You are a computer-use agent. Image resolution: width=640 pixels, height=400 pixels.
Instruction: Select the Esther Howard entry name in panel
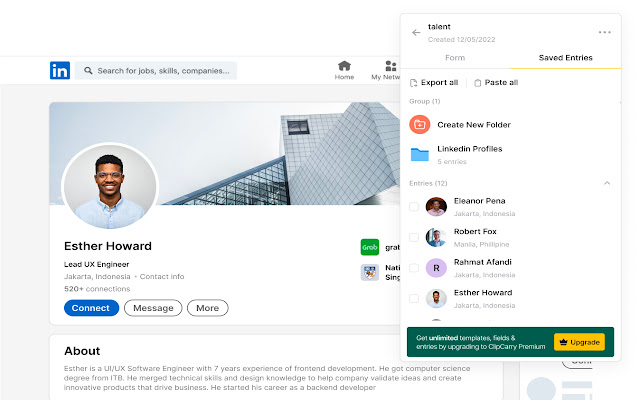click(483, 293)
